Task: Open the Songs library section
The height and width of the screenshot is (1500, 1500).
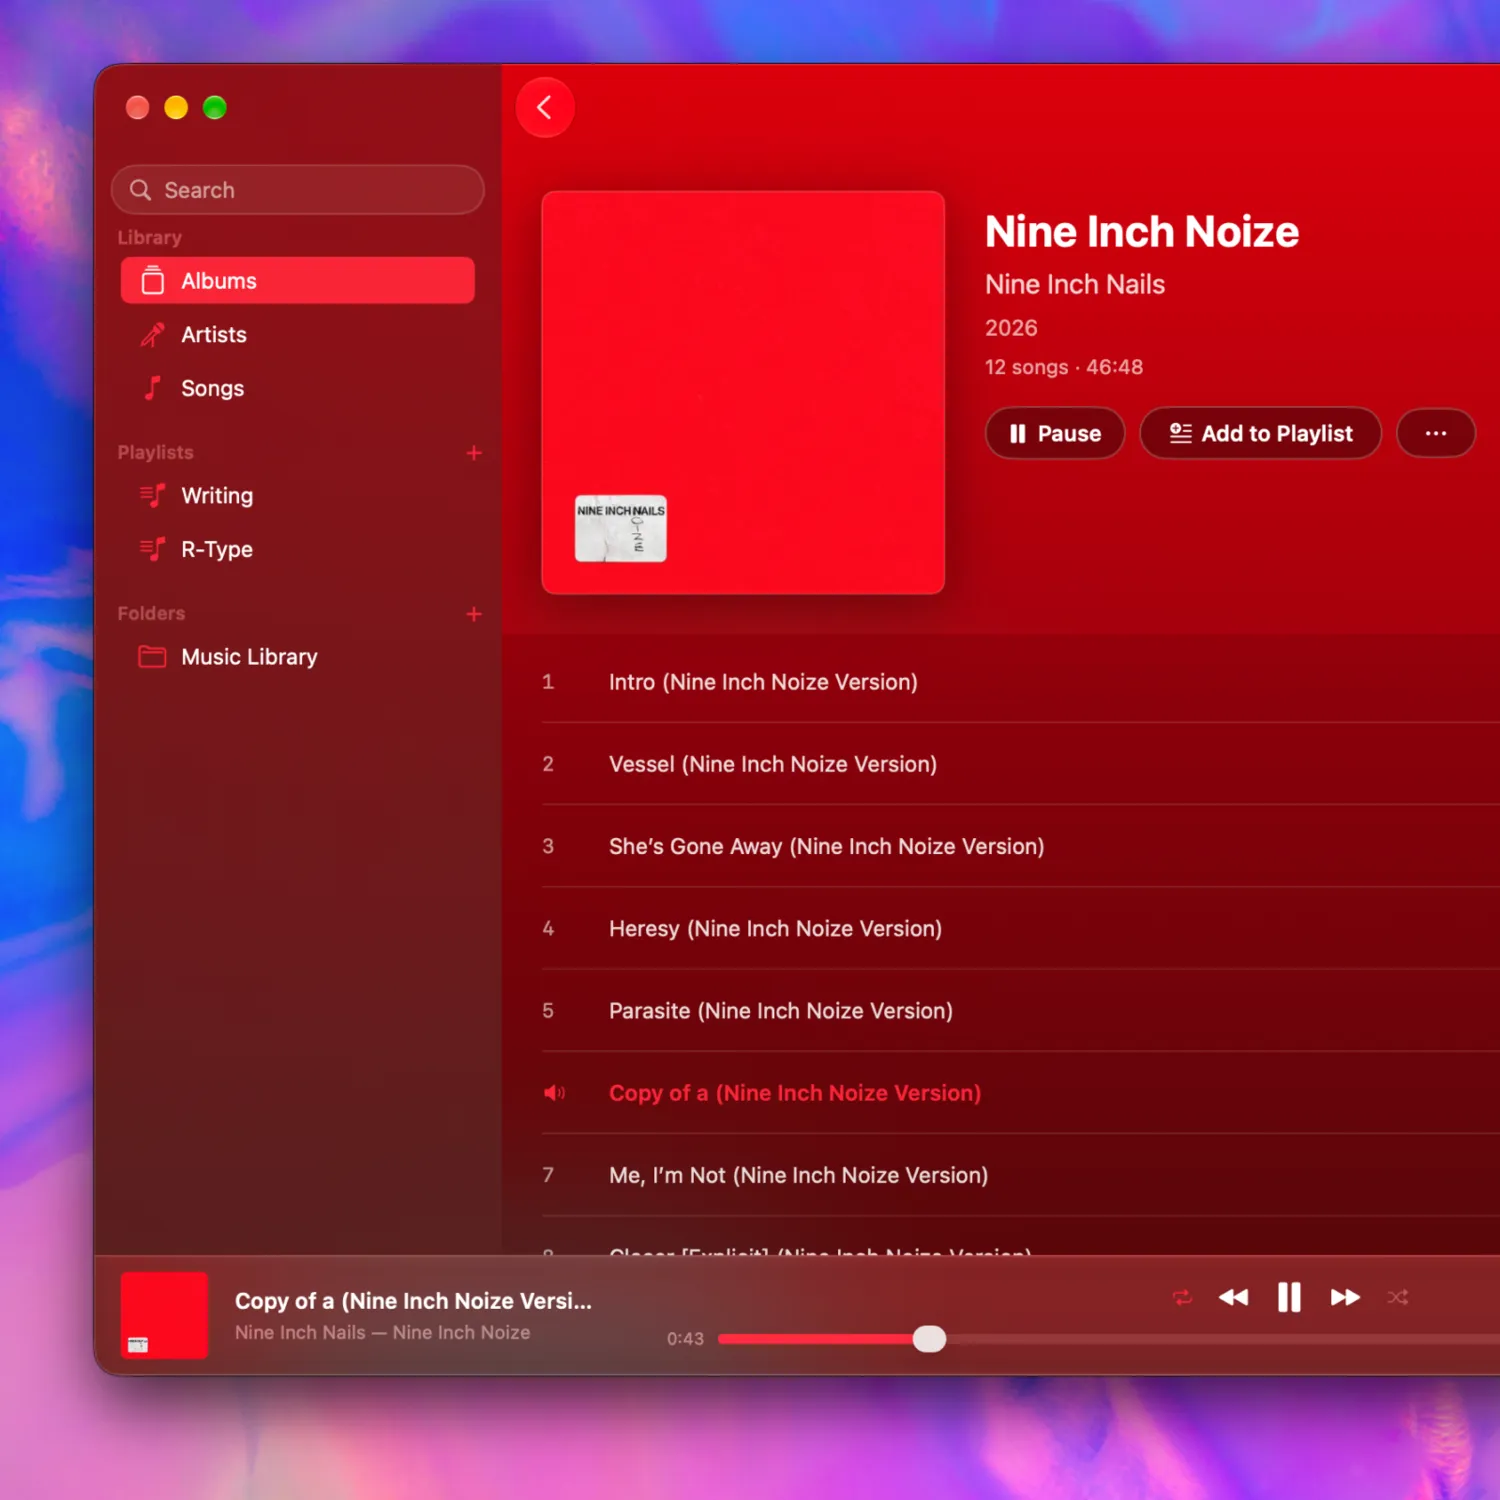Action: (298, 388)
